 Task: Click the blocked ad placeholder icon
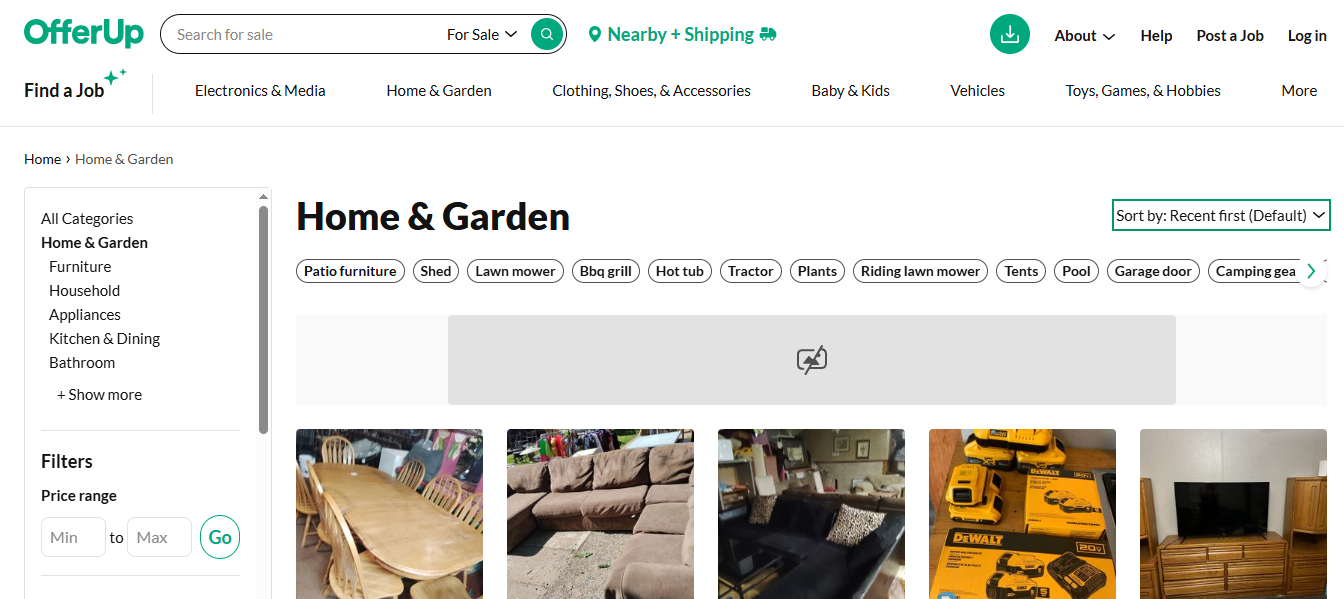[812, 360]
